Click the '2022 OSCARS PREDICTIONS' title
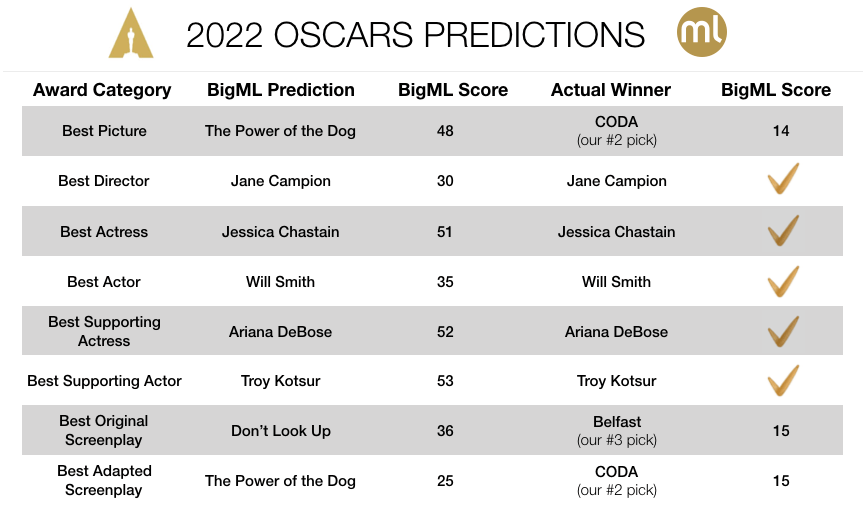Screen dimensions: 868x508 (415, 35)
